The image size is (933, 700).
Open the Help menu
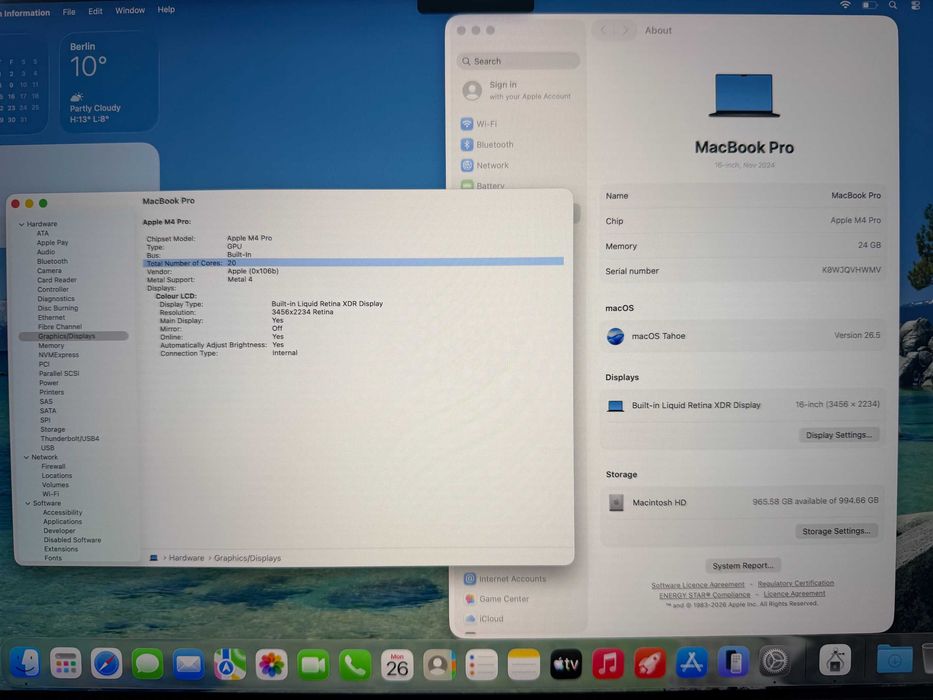(166, 10)
